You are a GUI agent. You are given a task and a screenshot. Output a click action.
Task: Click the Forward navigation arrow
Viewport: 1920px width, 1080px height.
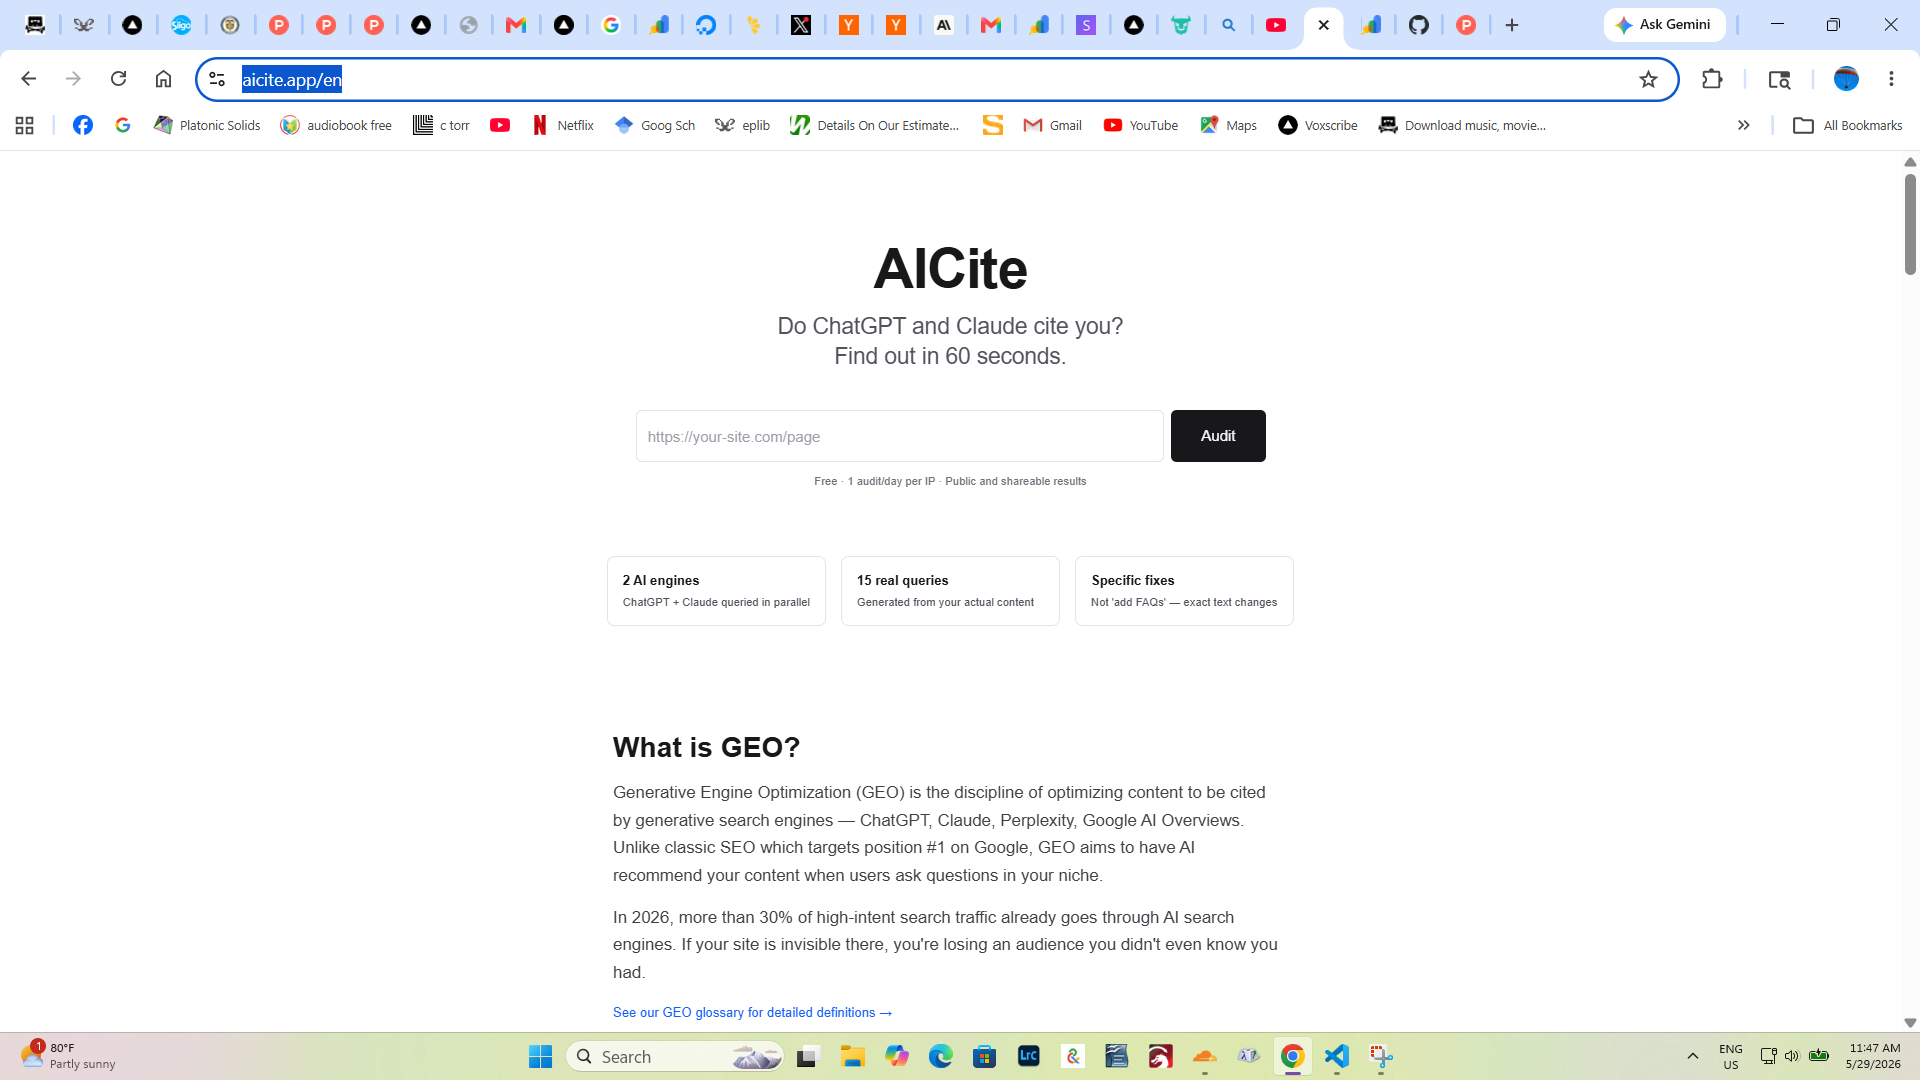tap(73, 79)
